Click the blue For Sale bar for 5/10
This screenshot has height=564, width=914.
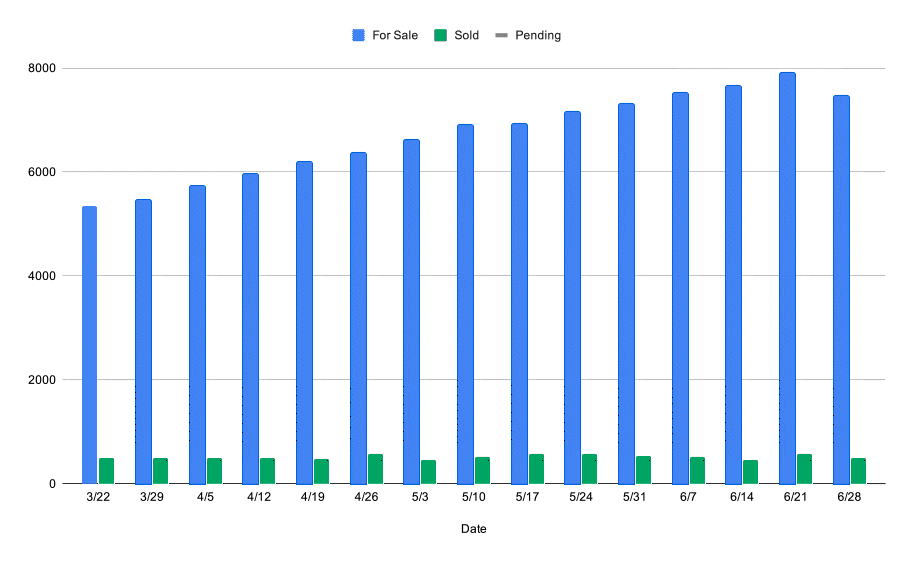point(465,304)
